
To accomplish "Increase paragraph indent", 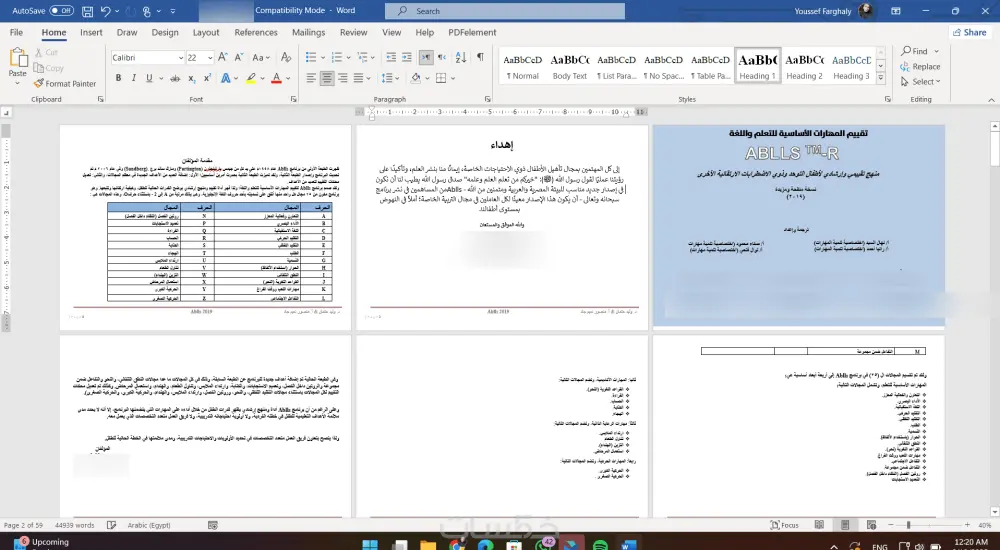I will coord(407,57).
